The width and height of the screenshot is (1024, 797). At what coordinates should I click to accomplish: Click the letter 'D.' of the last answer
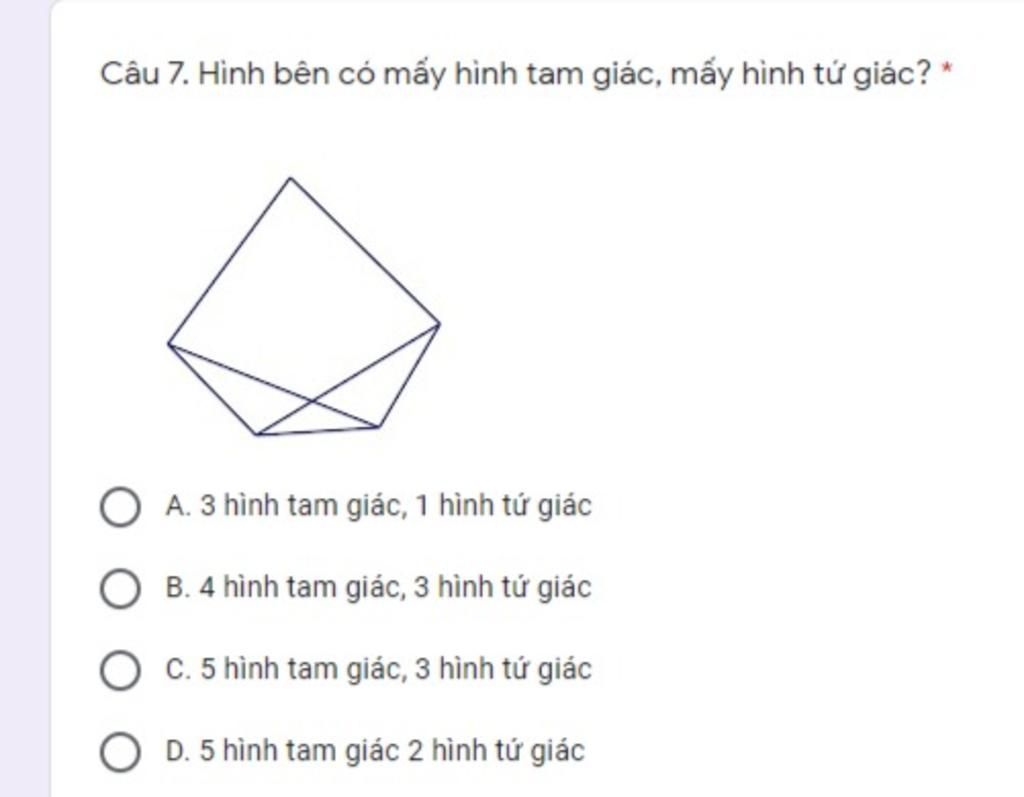click(178, 750)
